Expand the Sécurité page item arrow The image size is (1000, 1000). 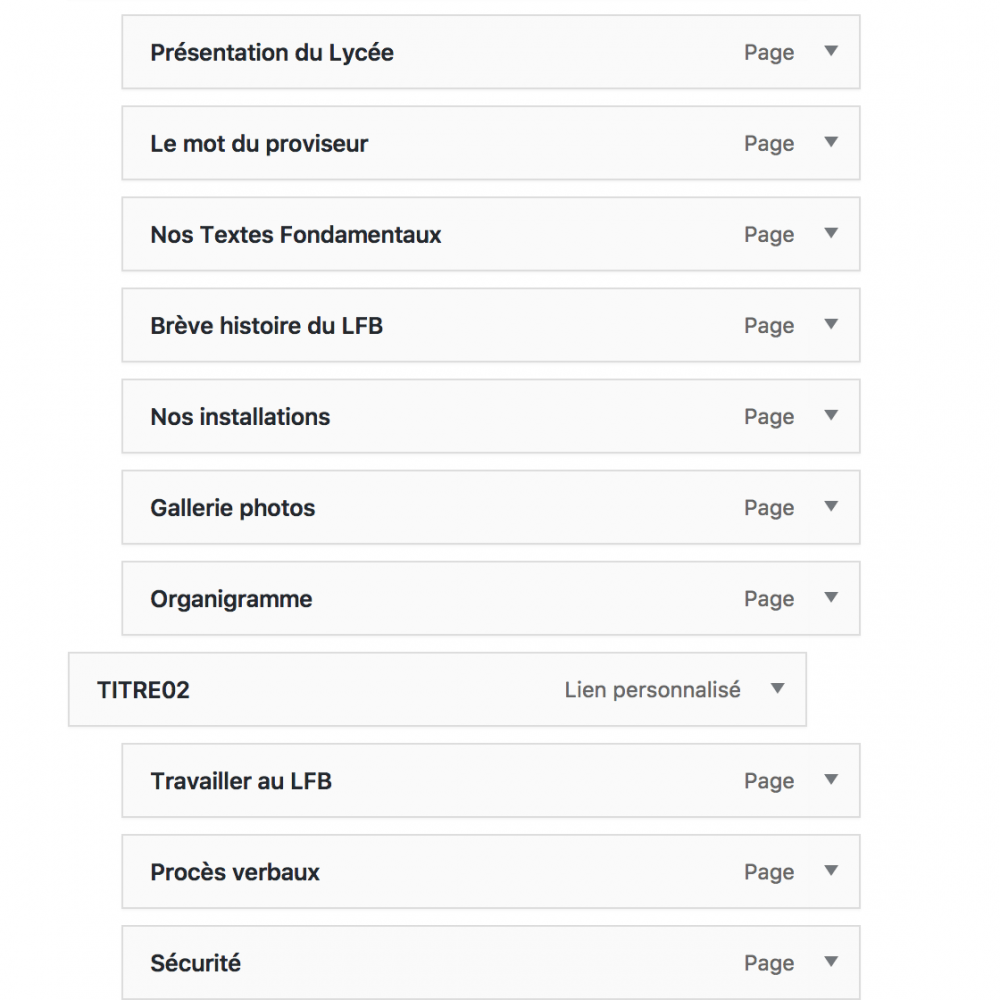830,961
